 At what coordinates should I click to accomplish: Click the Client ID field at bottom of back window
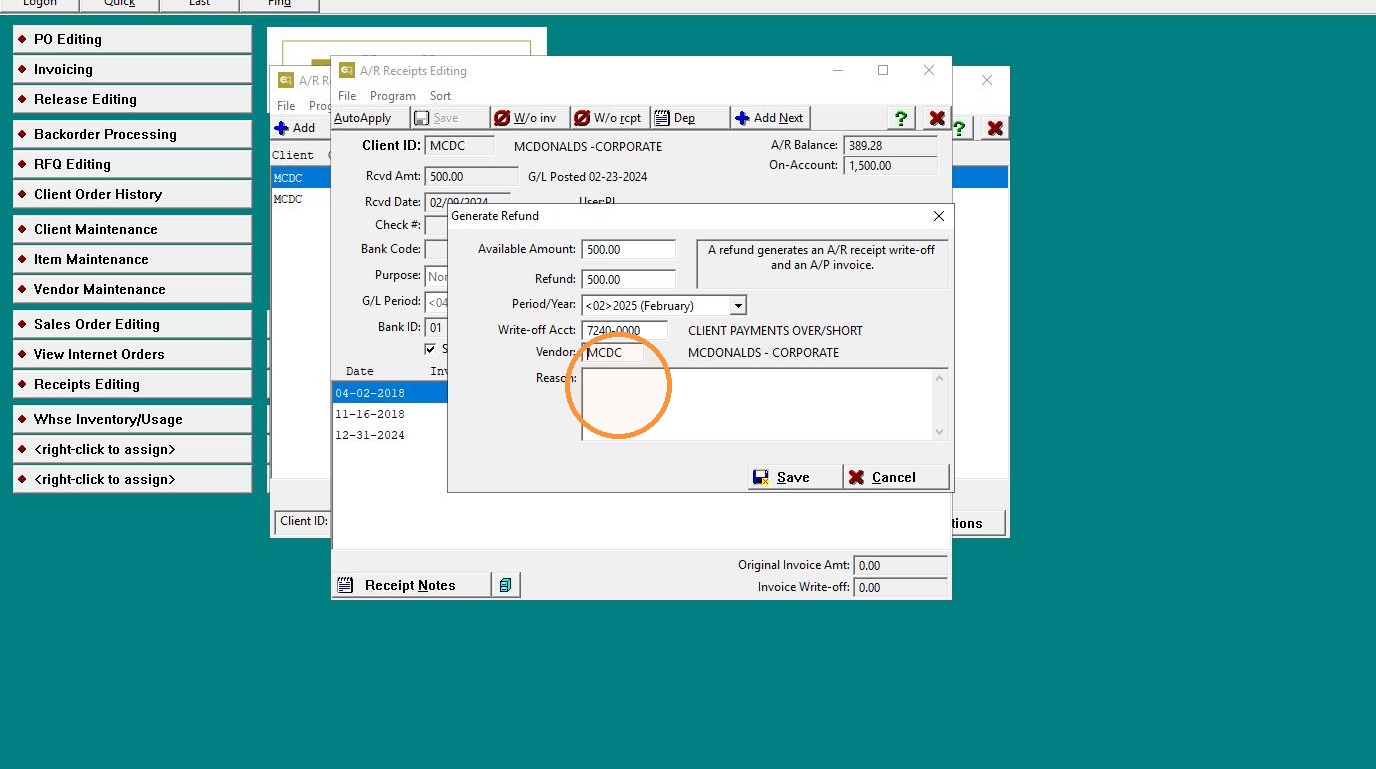[303, 521]
